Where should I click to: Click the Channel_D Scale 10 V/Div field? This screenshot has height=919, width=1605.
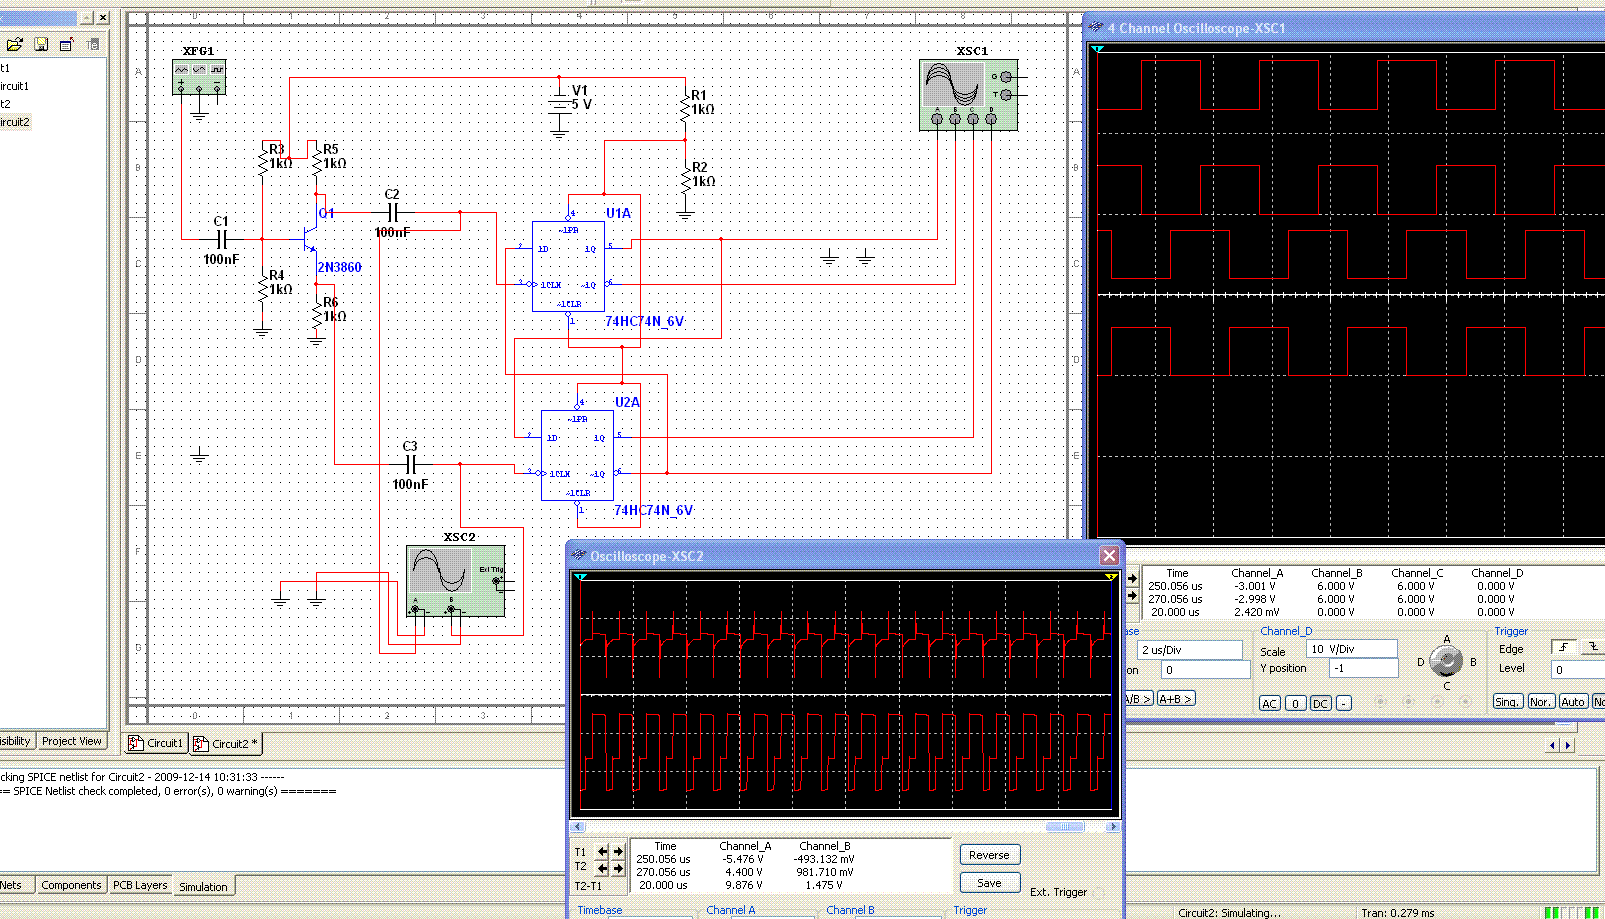click(1351, 649)
